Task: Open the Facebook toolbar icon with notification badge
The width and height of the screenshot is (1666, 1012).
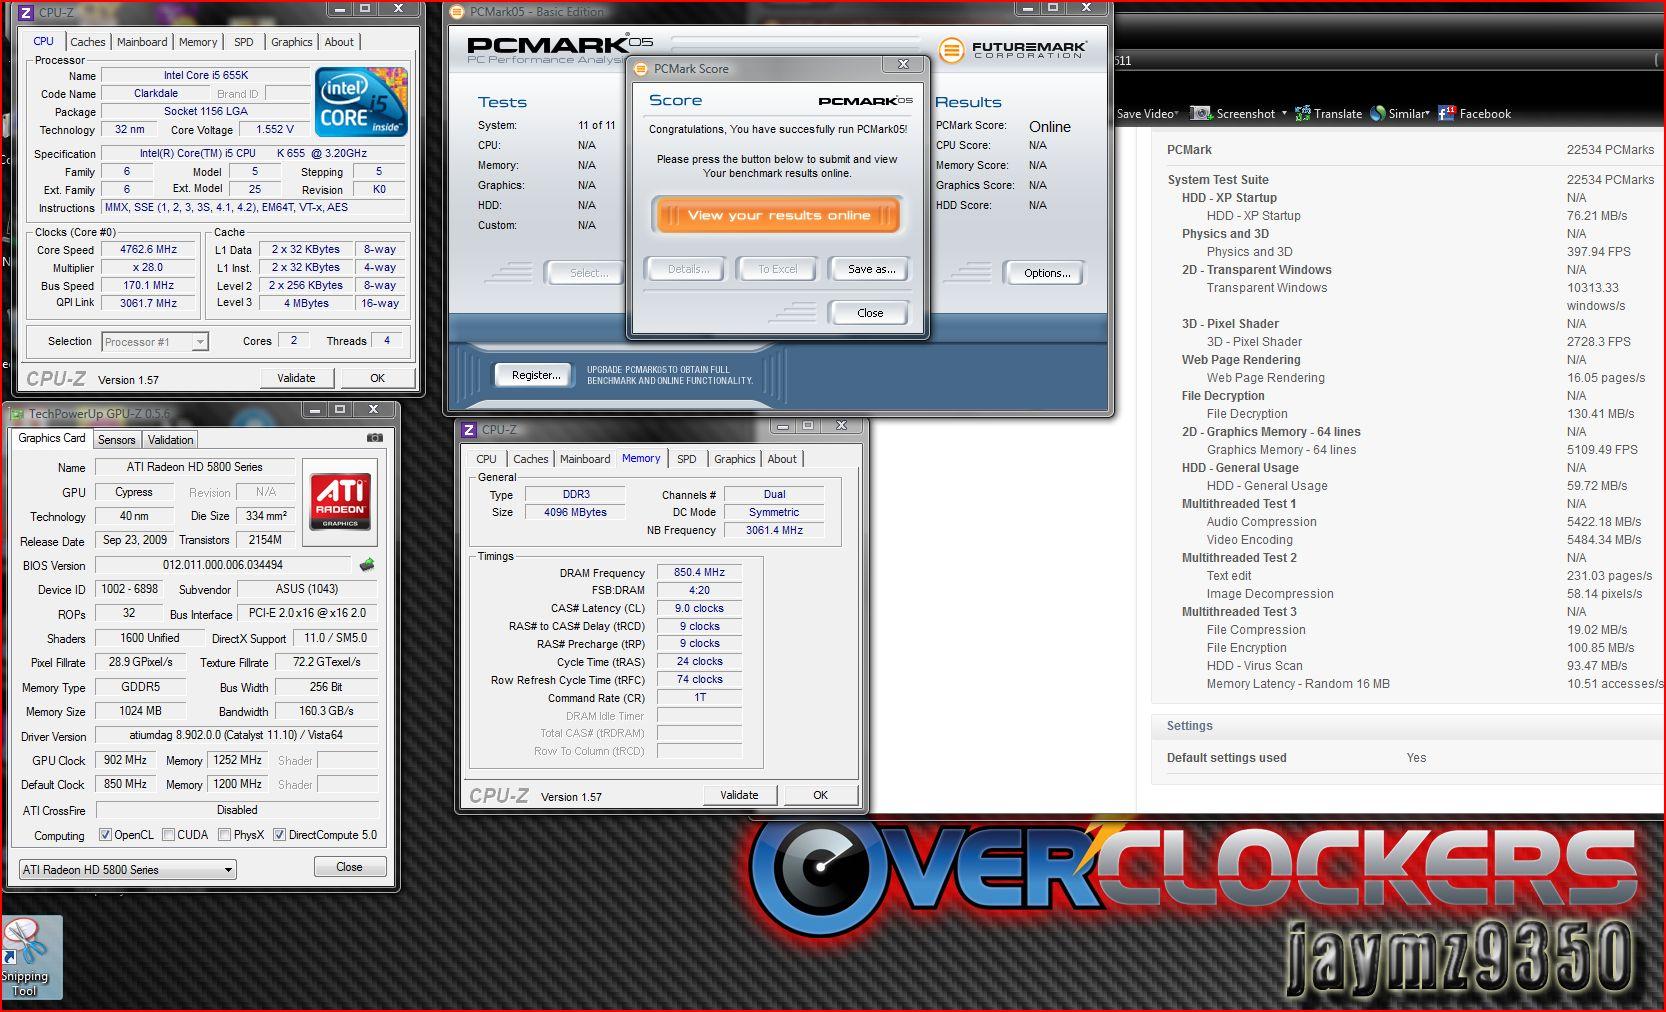Action: 1447,113
